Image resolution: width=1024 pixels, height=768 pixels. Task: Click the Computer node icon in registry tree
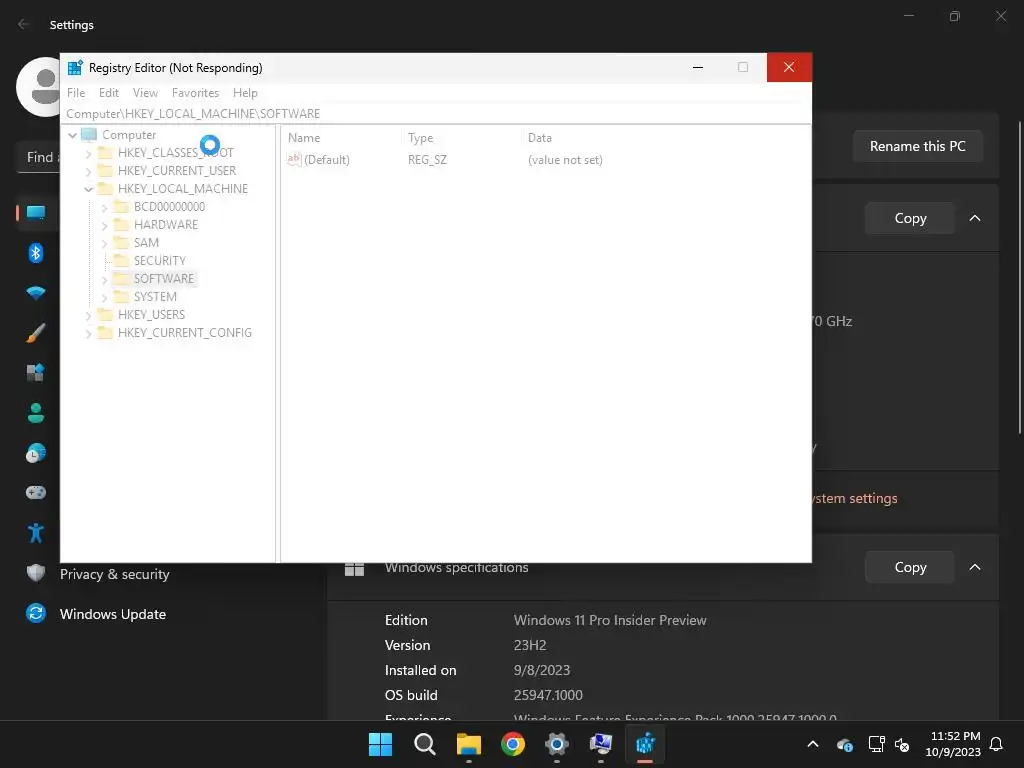tap(89, 135)
